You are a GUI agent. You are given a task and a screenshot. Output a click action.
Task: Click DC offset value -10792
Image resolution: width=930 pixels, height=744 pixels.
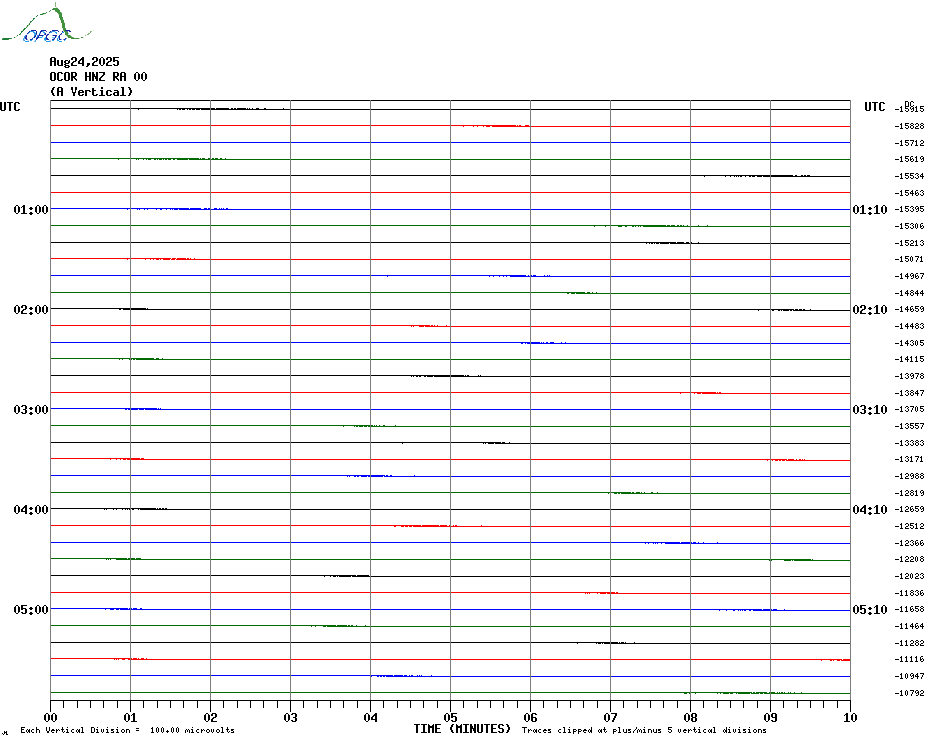tap(909, 693)
